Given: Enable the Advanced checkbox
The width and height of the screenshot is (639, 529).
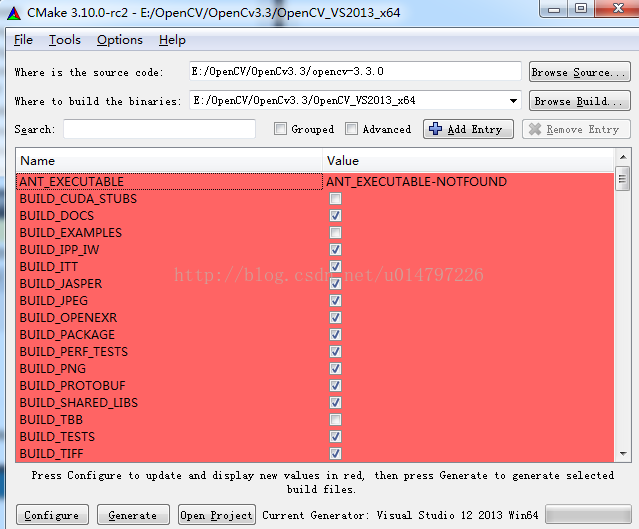Looking at the screenshot, I should [x=351, y=129].
